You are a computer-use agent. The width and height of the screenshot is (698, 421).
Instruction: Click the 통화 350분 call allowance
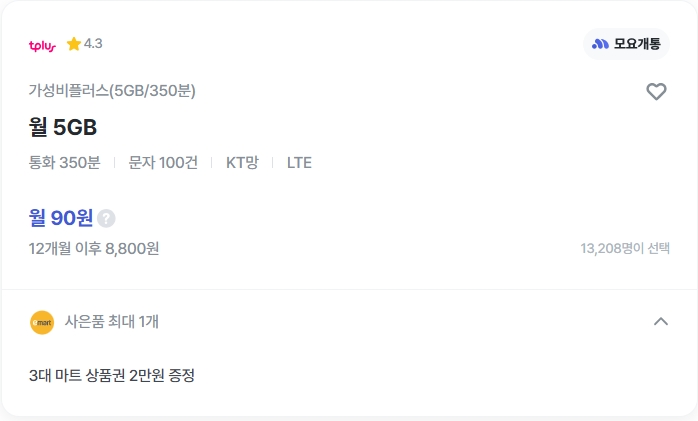click(x=65, y=162)
